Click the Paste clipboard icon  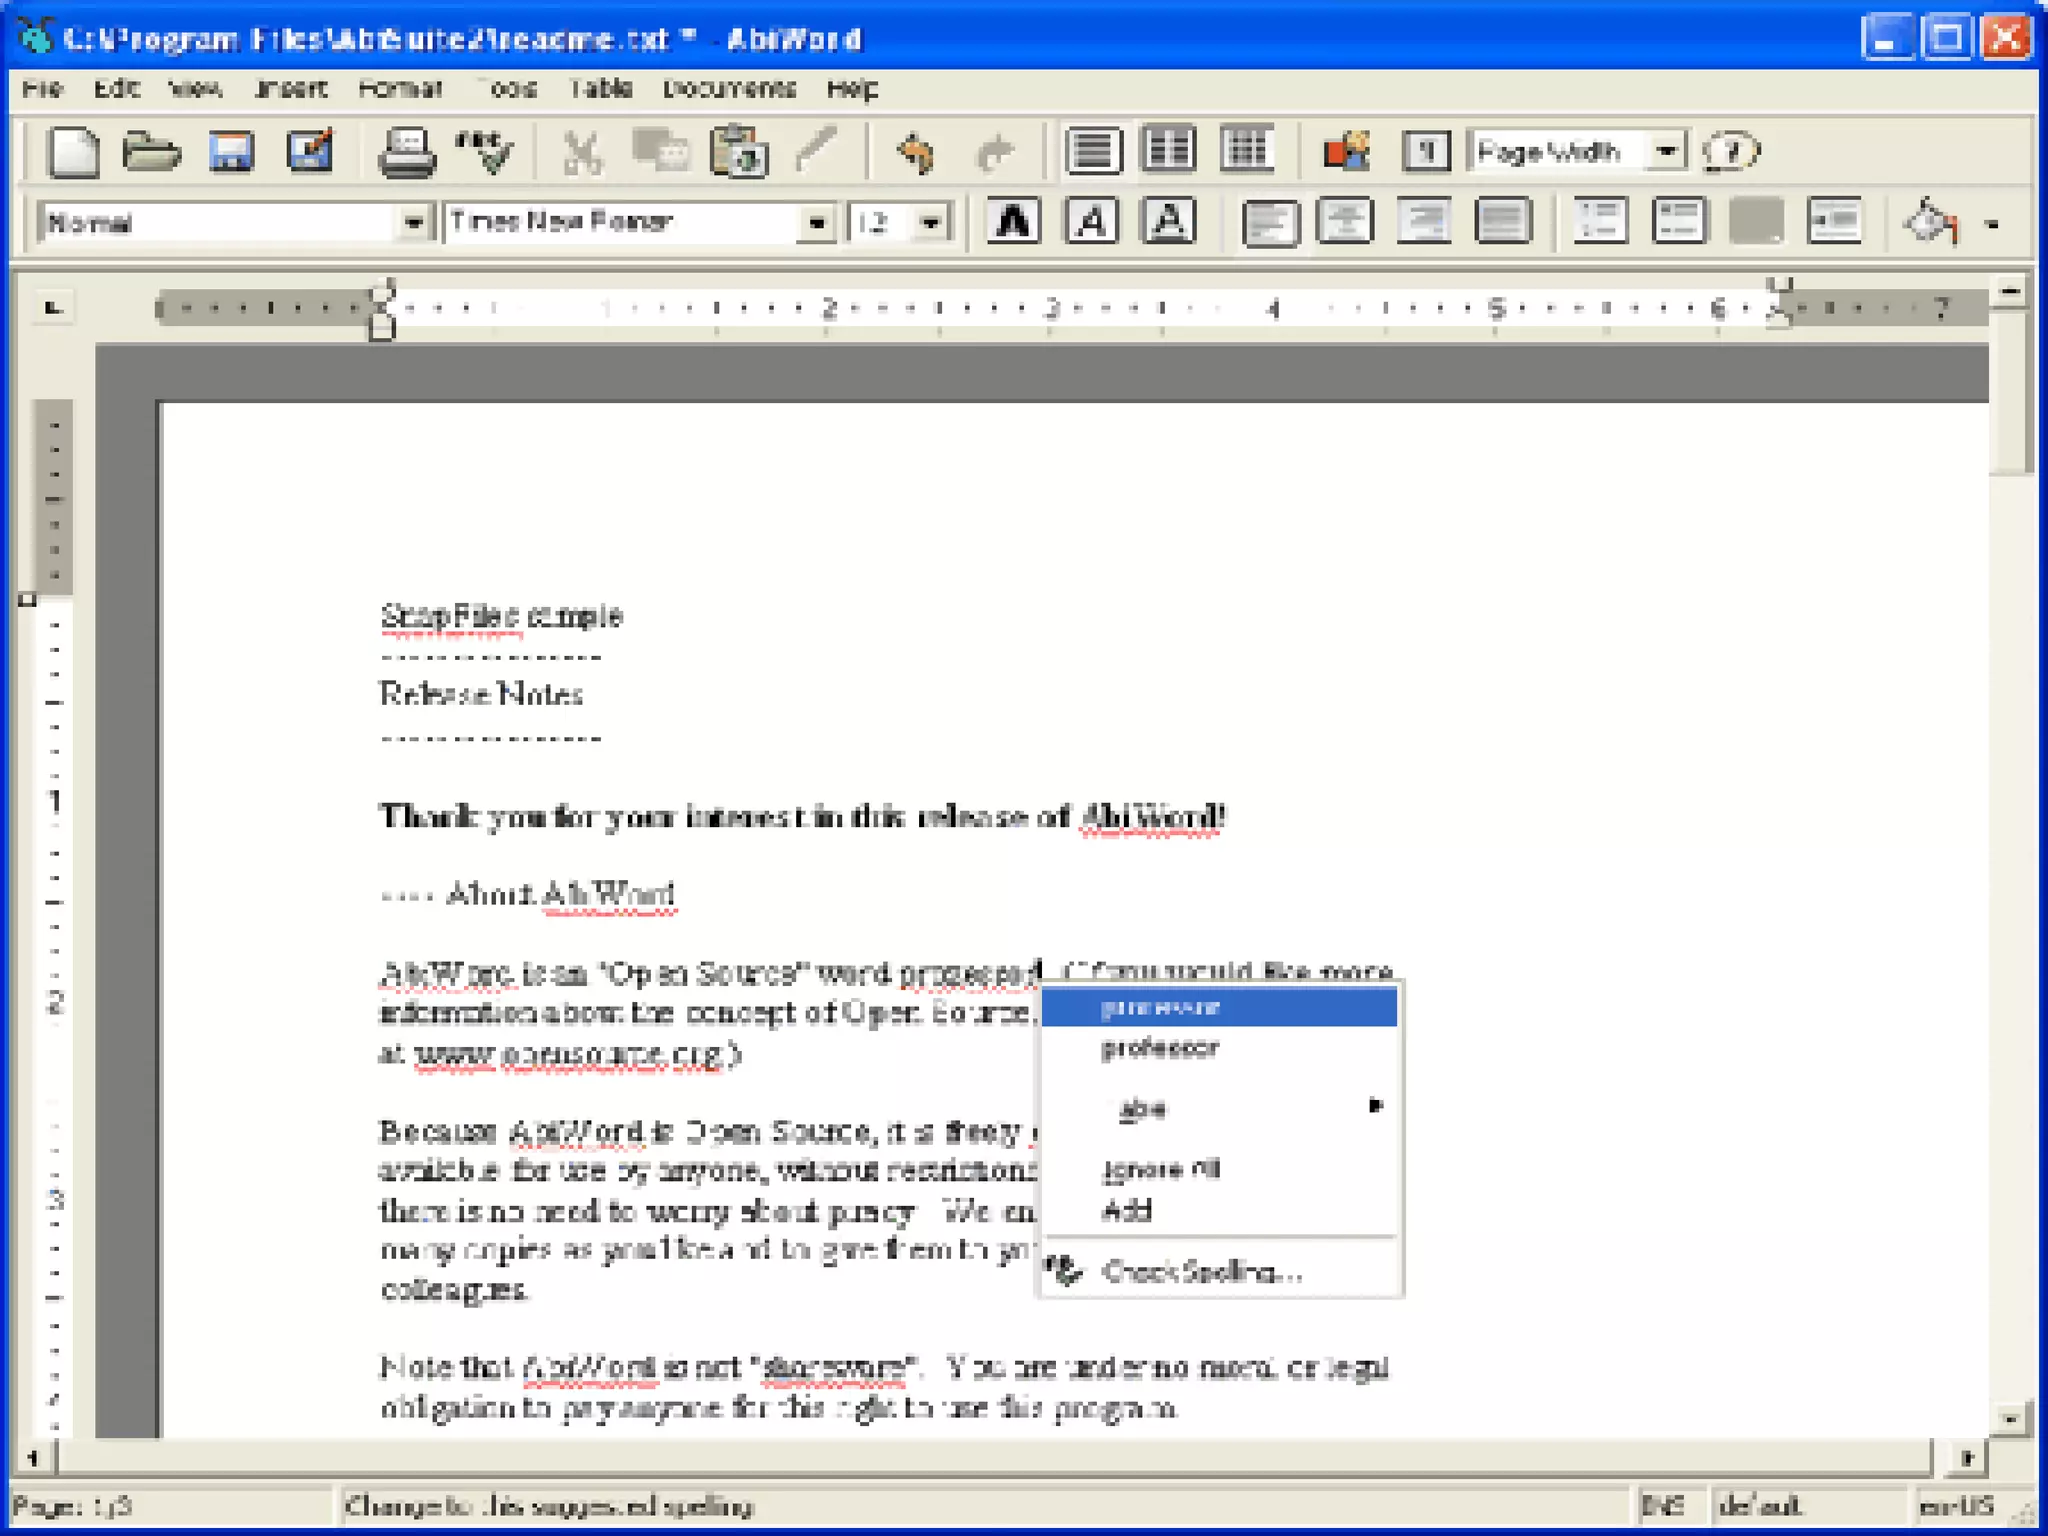(x=738, y=153)
